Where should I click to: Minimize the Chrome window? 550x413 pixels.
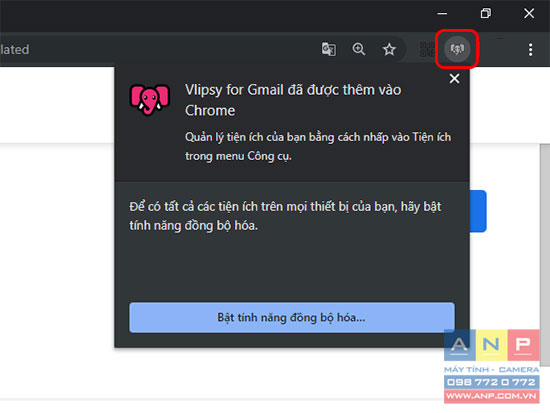(442, 14)
